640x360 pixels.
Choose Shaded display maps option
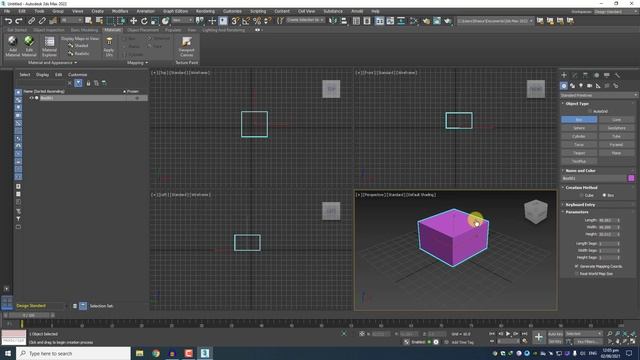(78, 46)
